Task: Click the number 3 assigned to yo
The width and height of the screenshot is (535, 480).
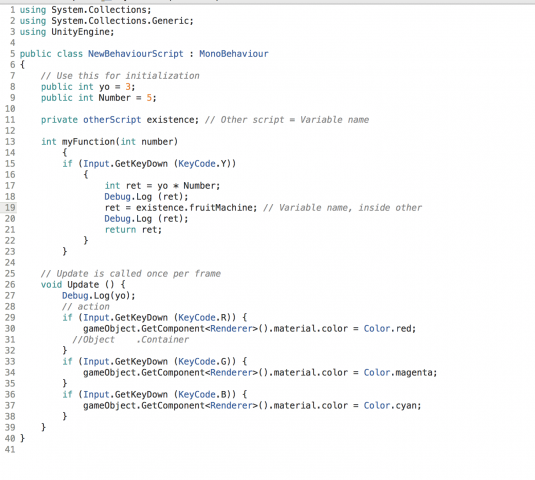Action: [128, 87]
